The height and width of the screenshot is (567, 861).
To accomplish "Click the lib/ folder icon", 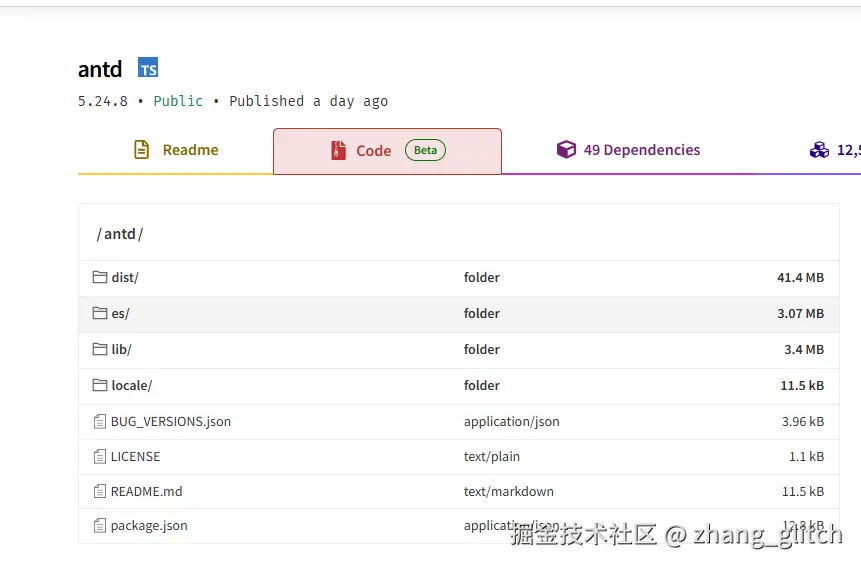I will [x=100, y=349].
